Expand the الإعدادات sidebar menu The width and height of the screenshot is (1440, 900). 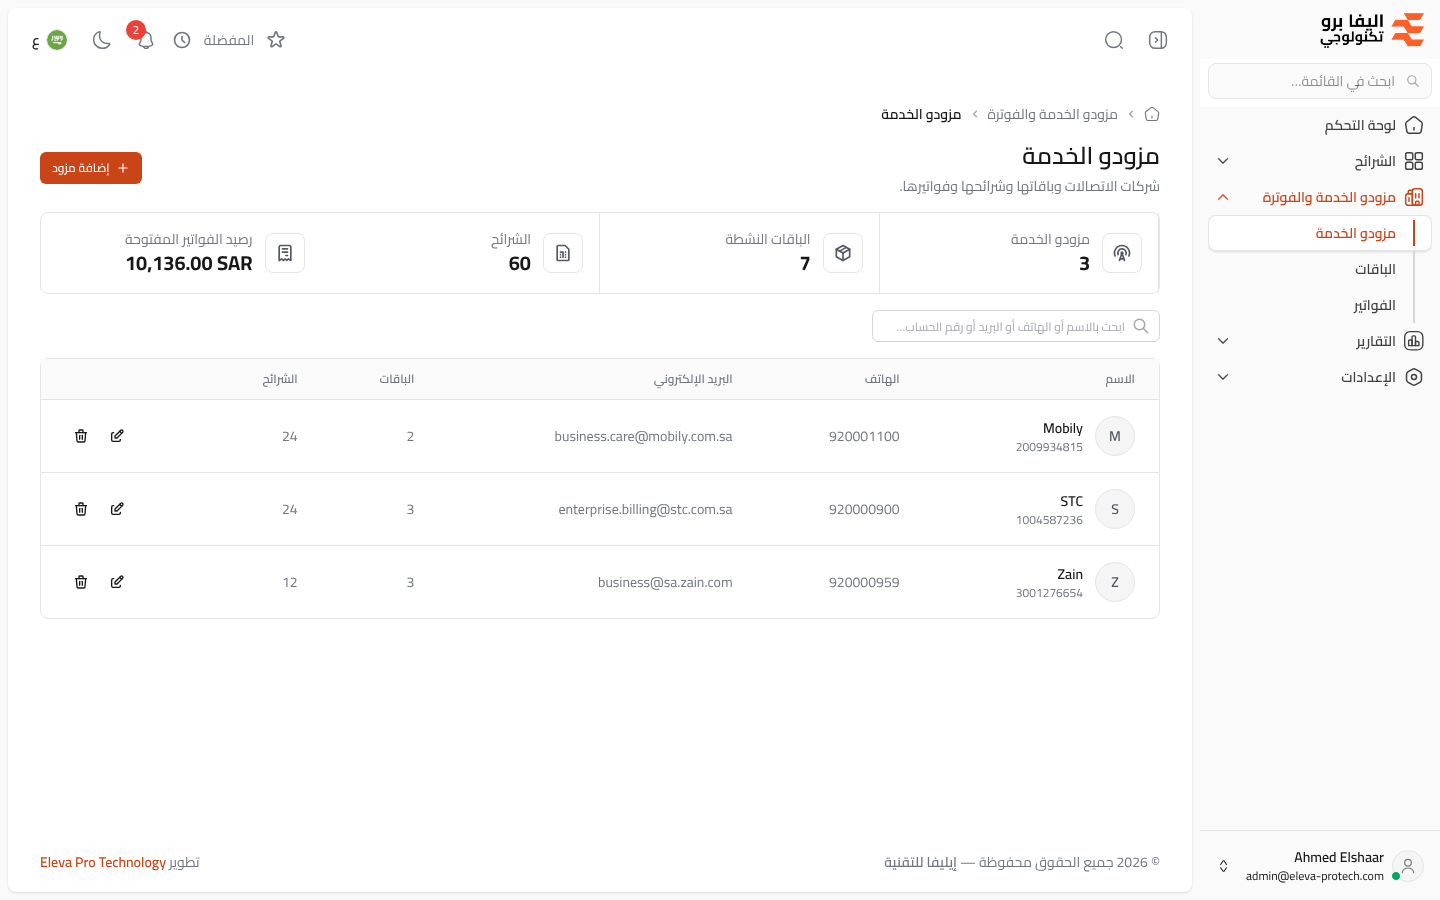click(1320, 377)
